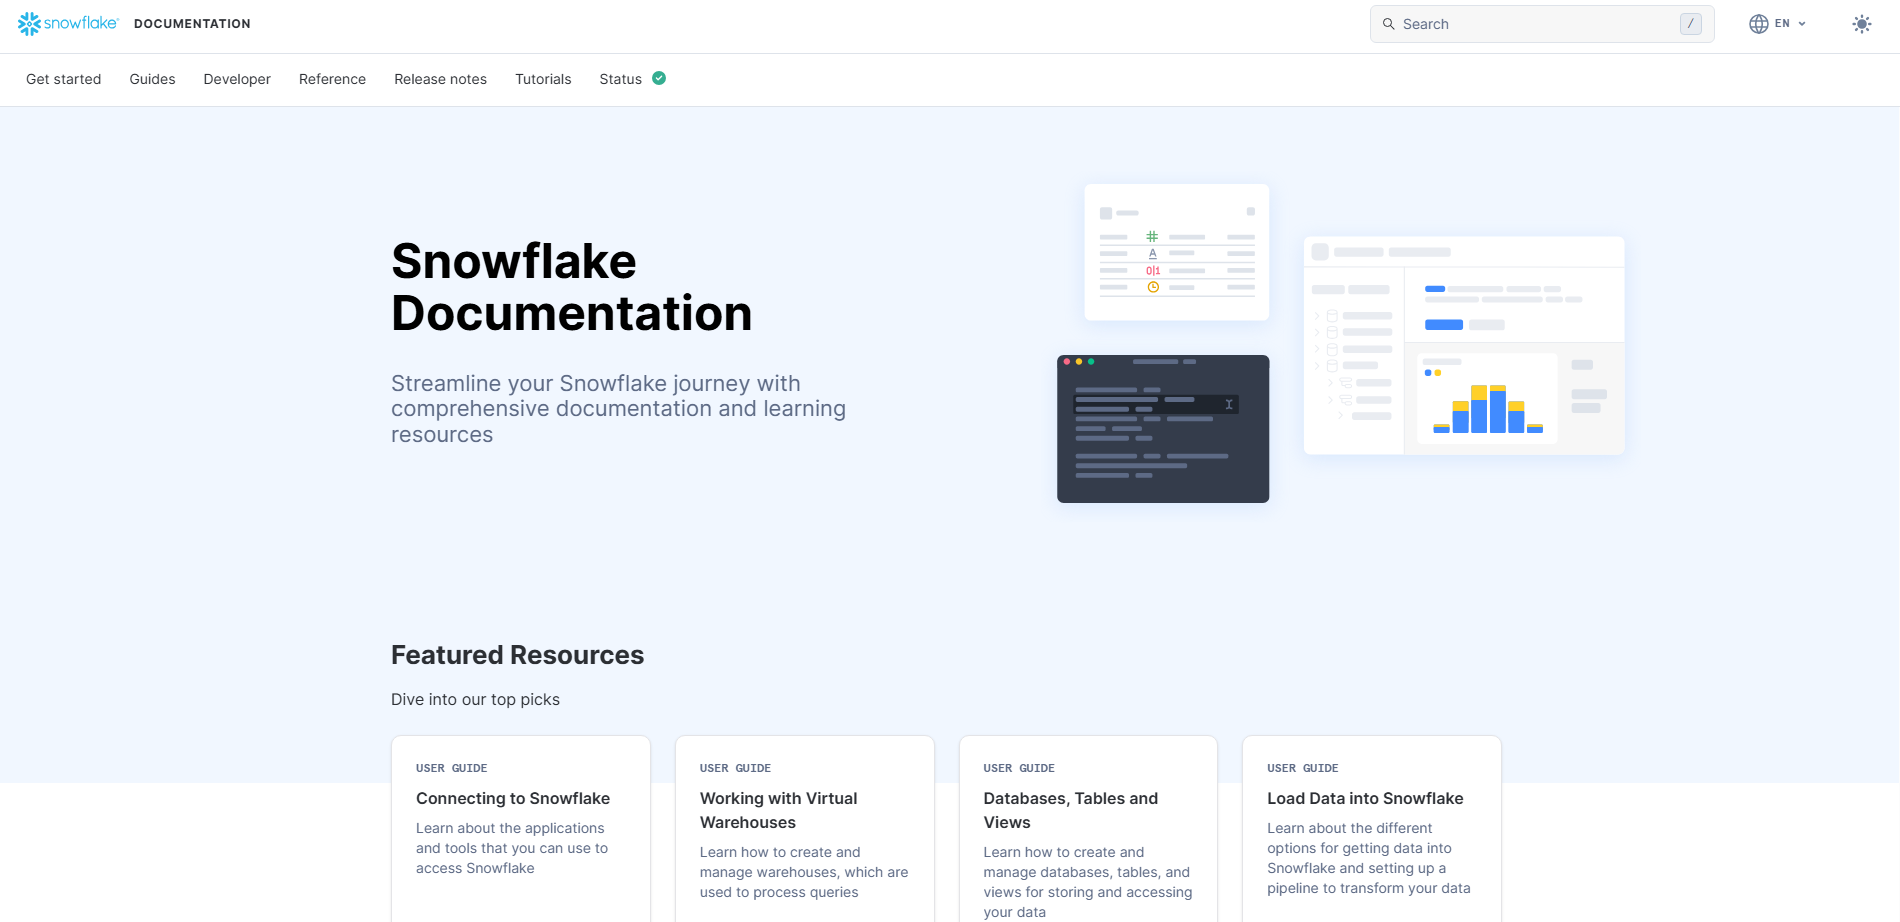Open Load Data into Snowflake card
This screenshot has width=1900, height=922.
coord(1372,829)
